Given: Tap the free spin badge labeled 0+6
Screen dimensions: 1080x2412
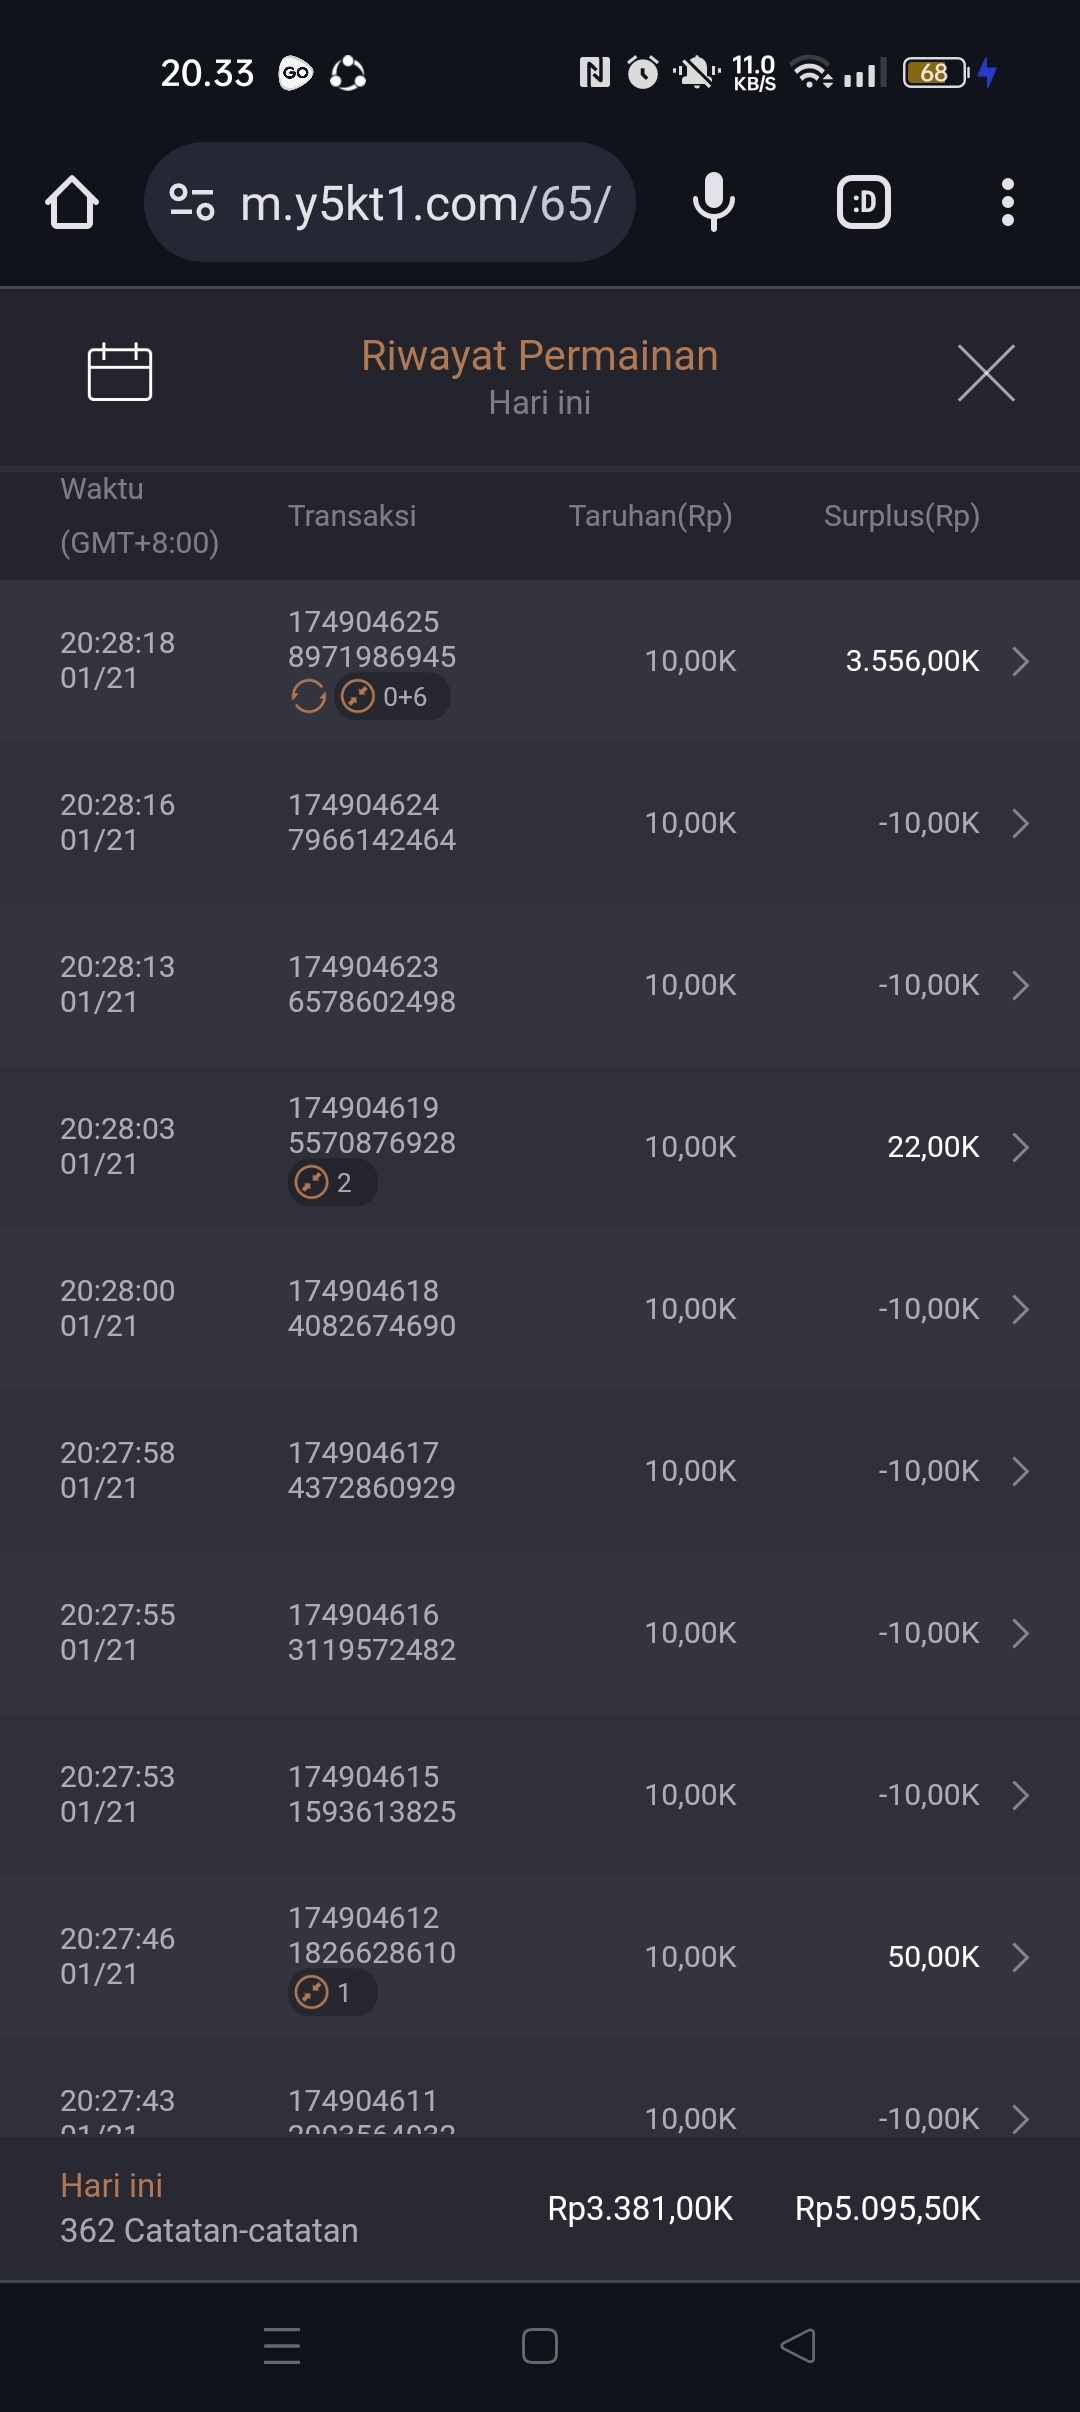Looking at the screenshot, I should click(392, 696).
